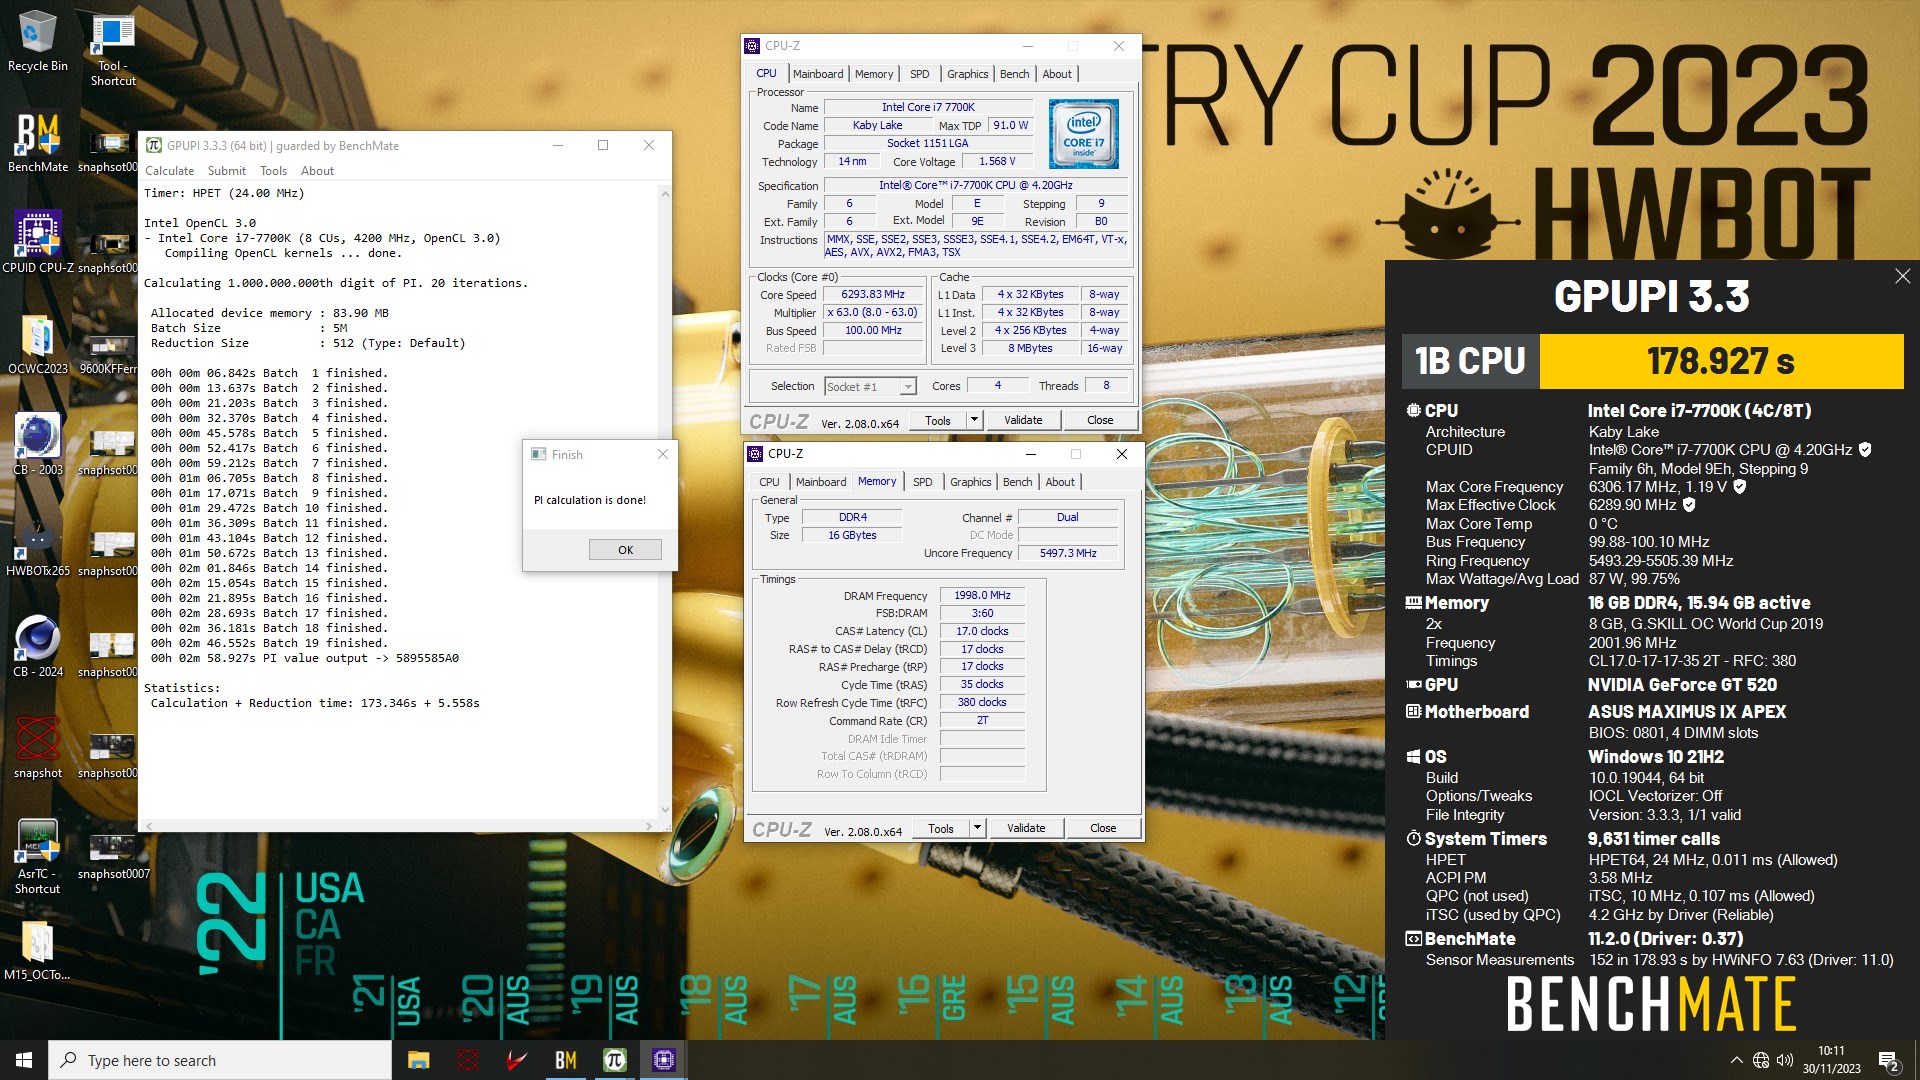This screenshot has width=1920, height=1080.
Task: Open the notification center icon
Action: 1889,1061
